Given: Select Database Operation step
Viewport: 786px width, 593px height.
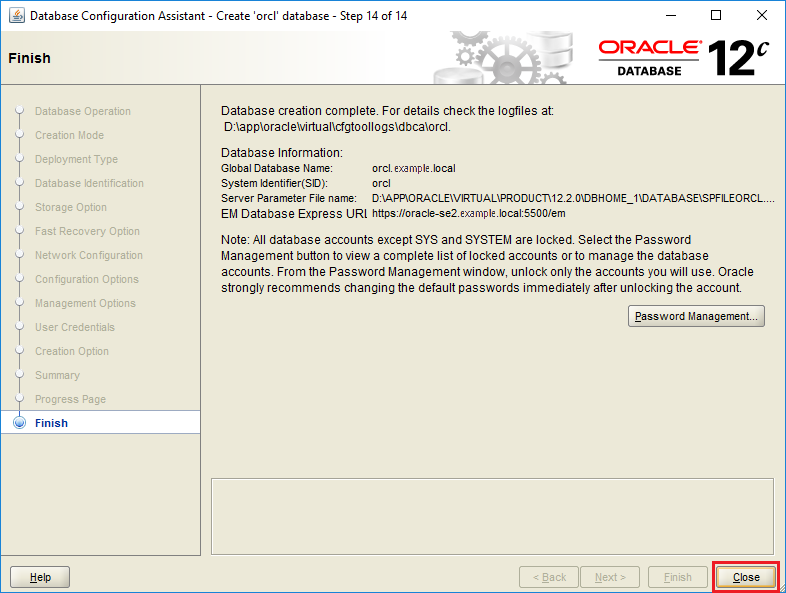Looking at the screenshot, I should (83, 111).
